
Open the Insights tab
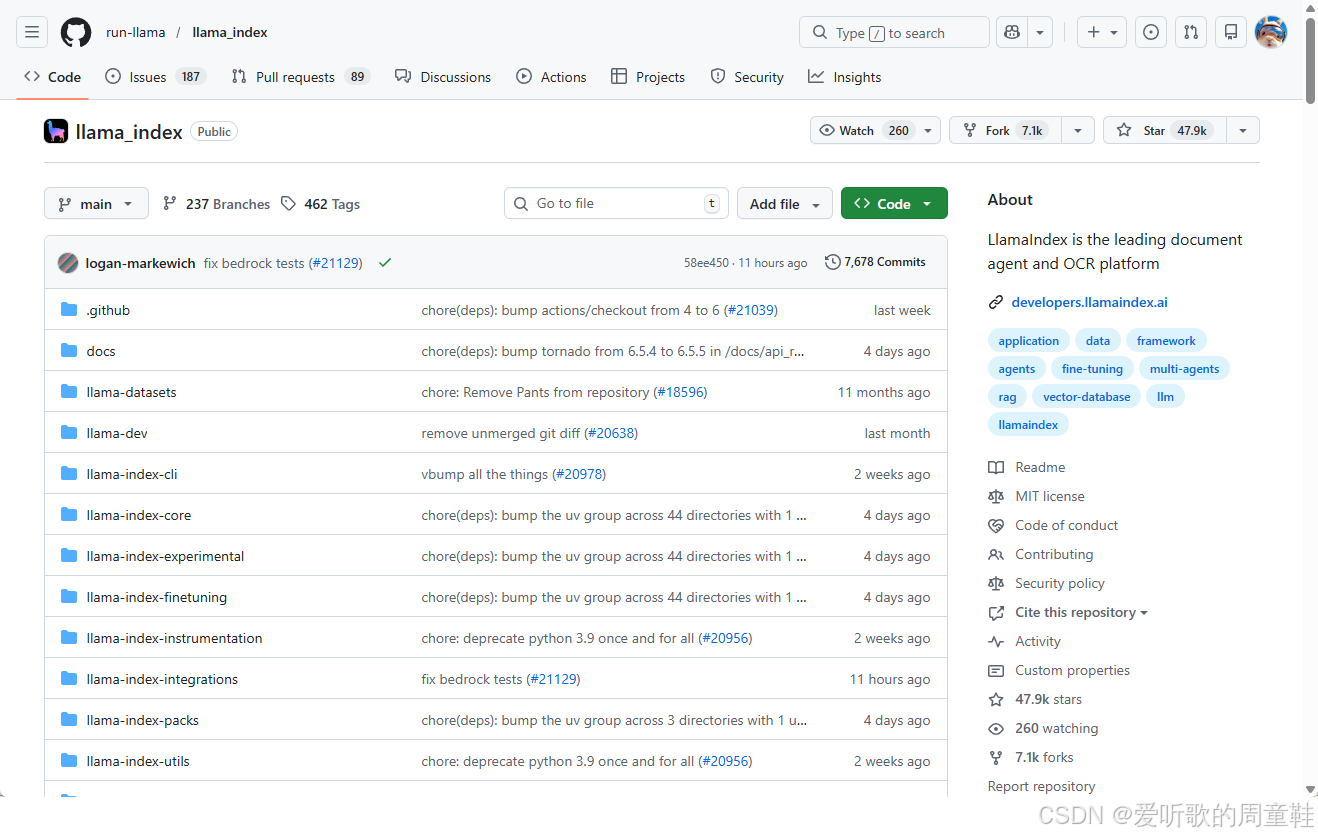[x=845, y=77]
